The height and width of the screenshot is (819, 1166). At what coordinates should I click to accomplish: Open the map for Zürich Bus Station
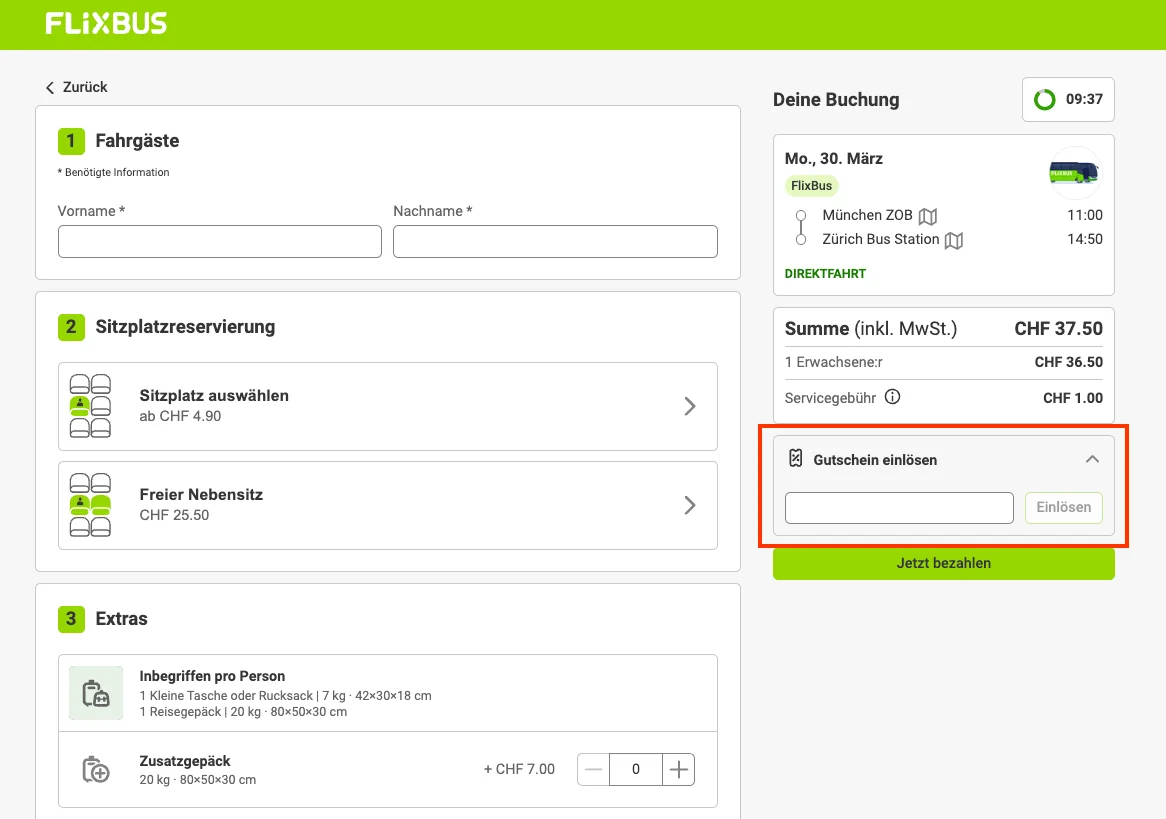click(x=953, y=240)
